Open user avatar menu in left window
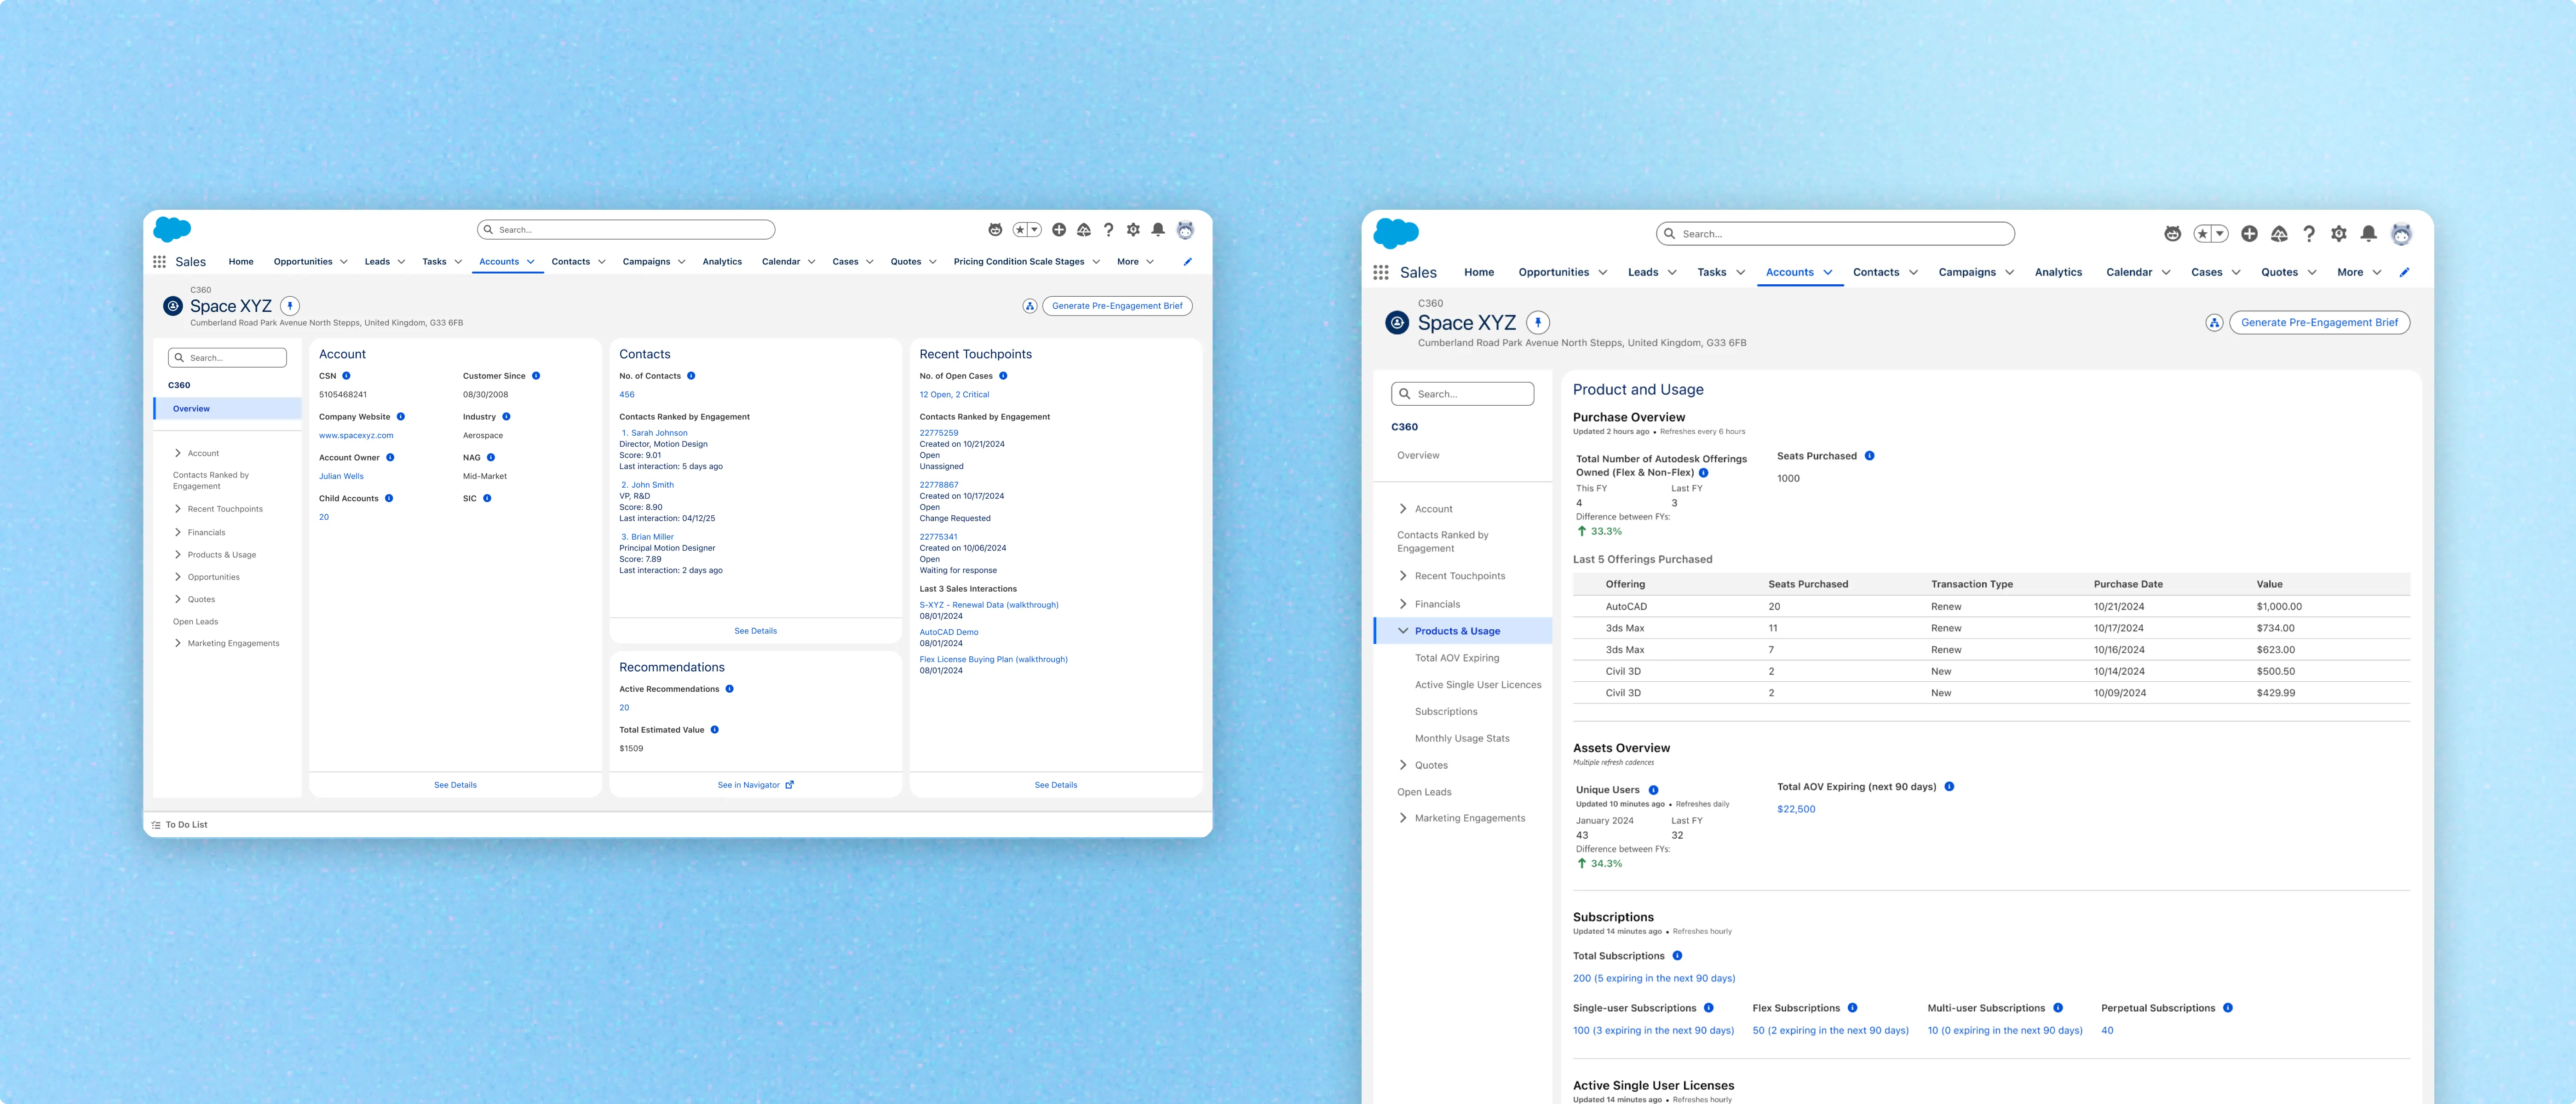The image size is (2576, 1104). pyautogui.click(x=1185, y=230)
